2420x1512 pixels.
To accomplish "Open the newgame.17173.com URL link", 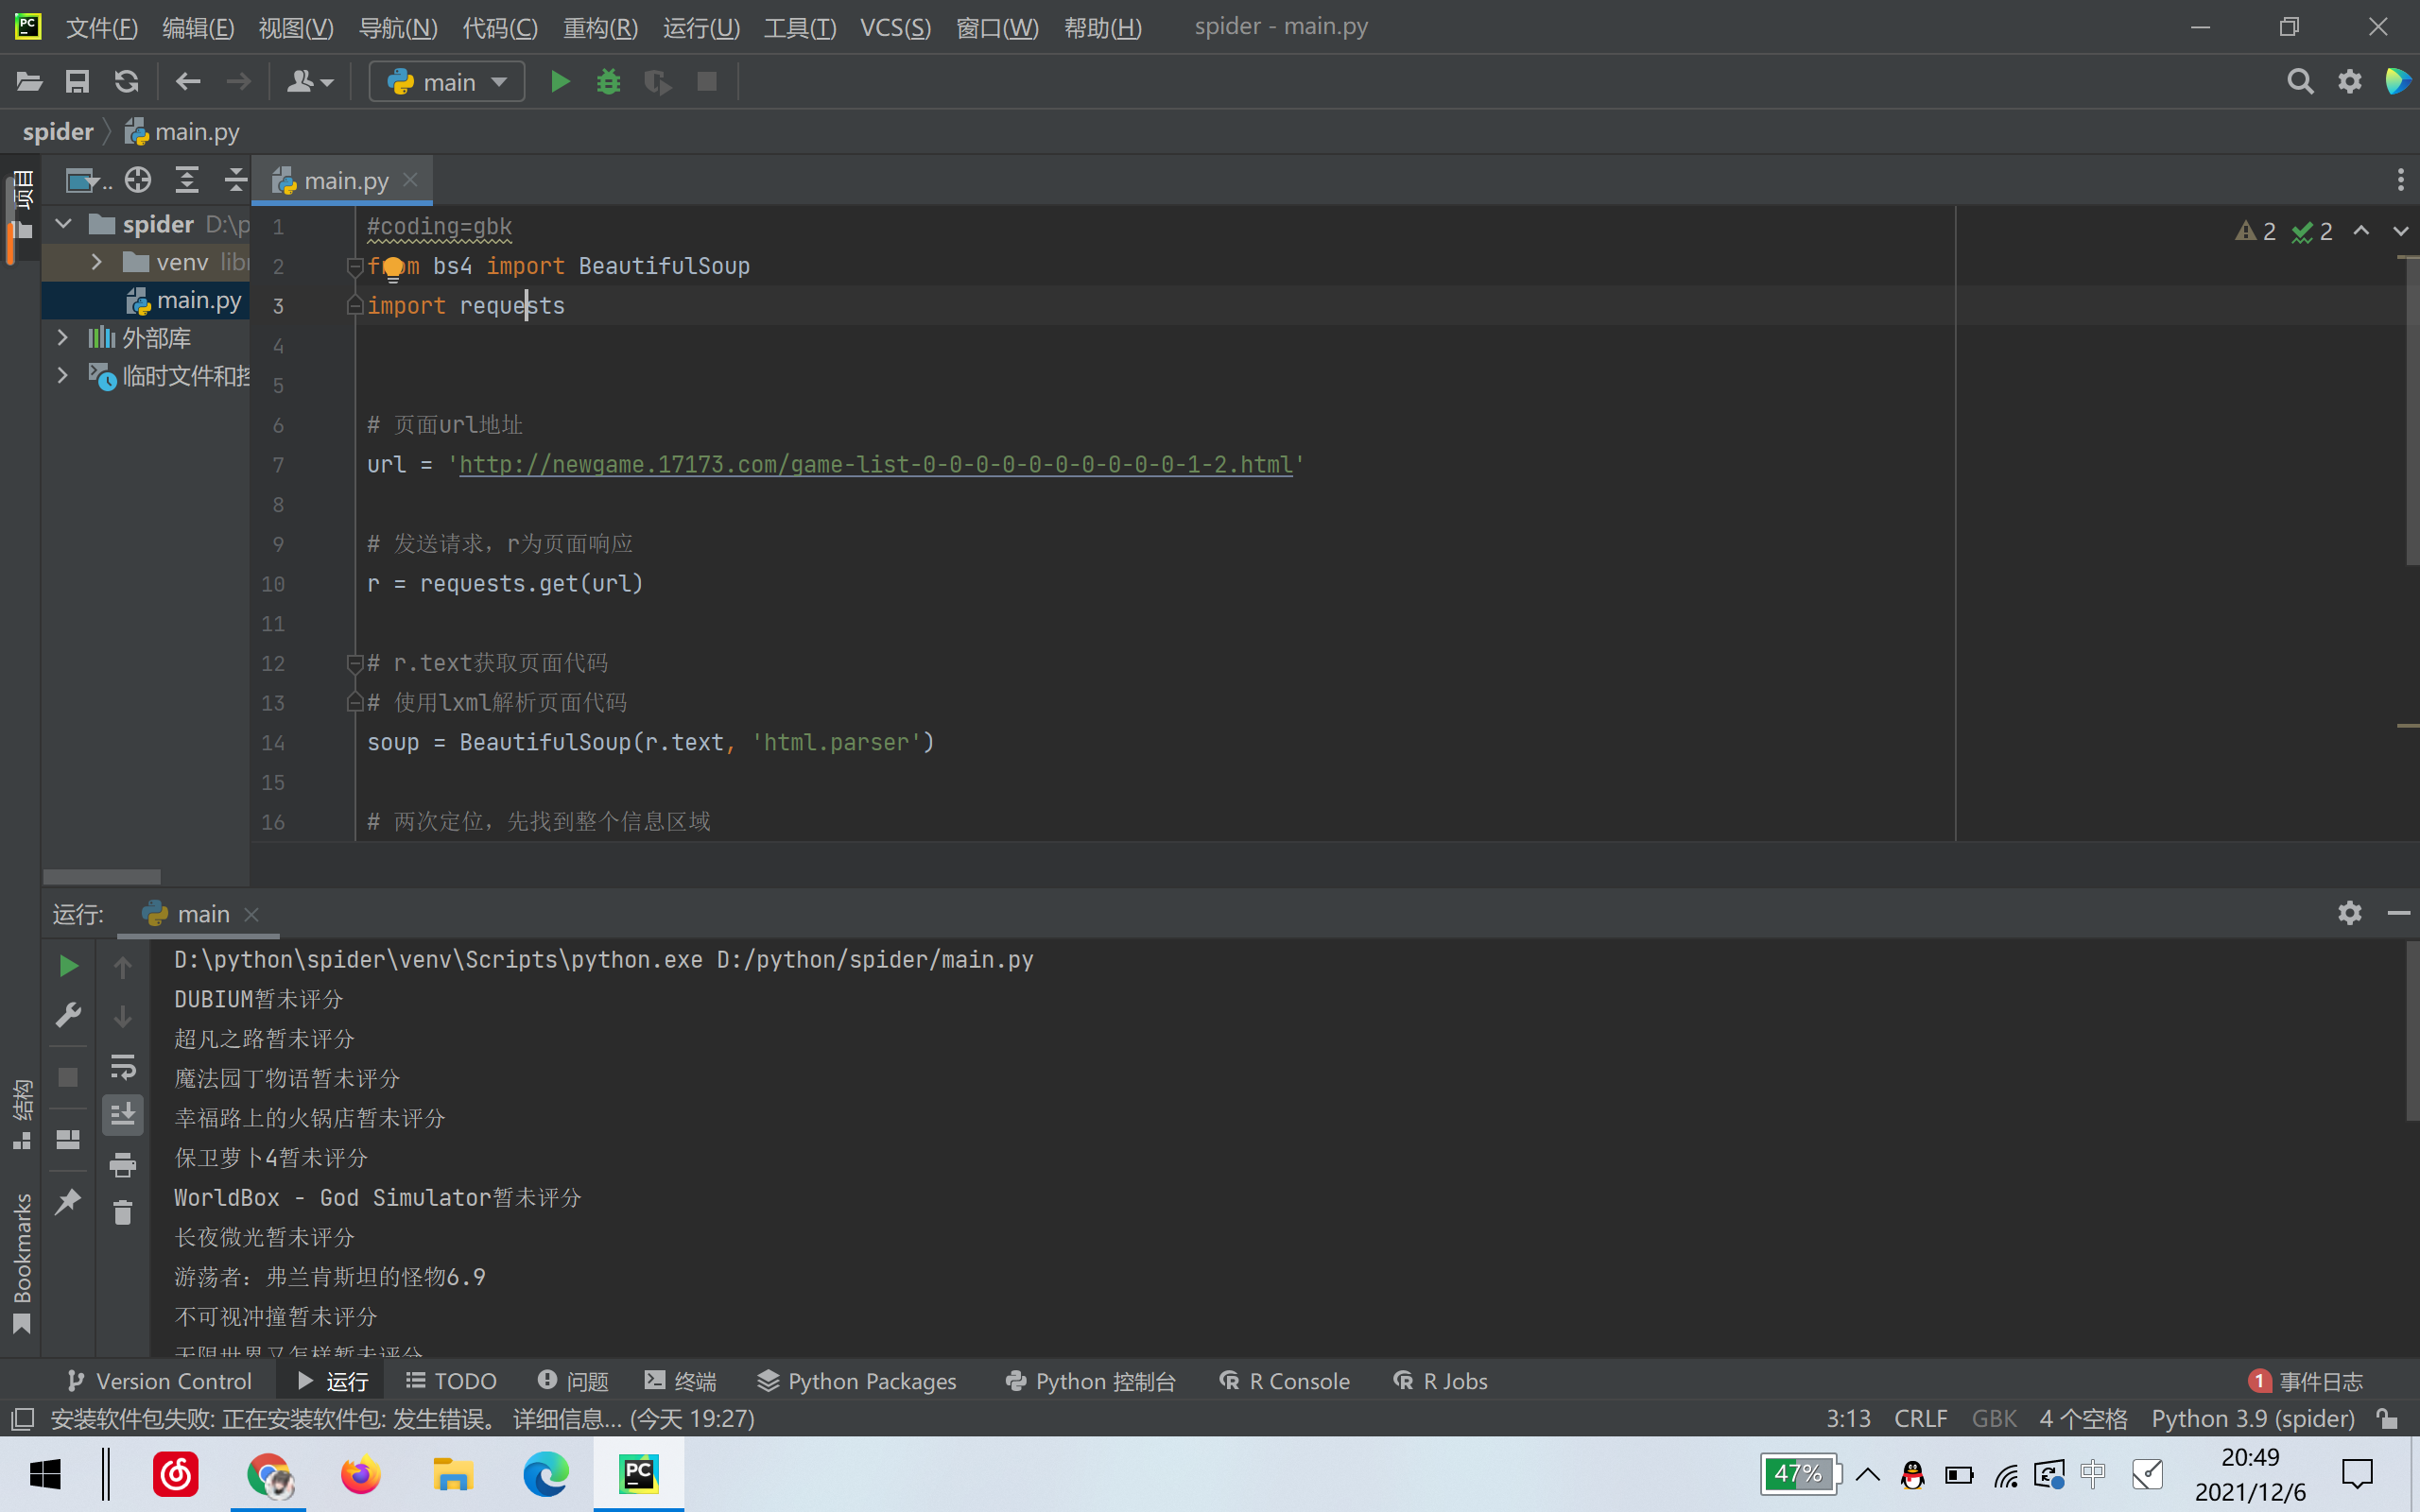I will 875,465.
